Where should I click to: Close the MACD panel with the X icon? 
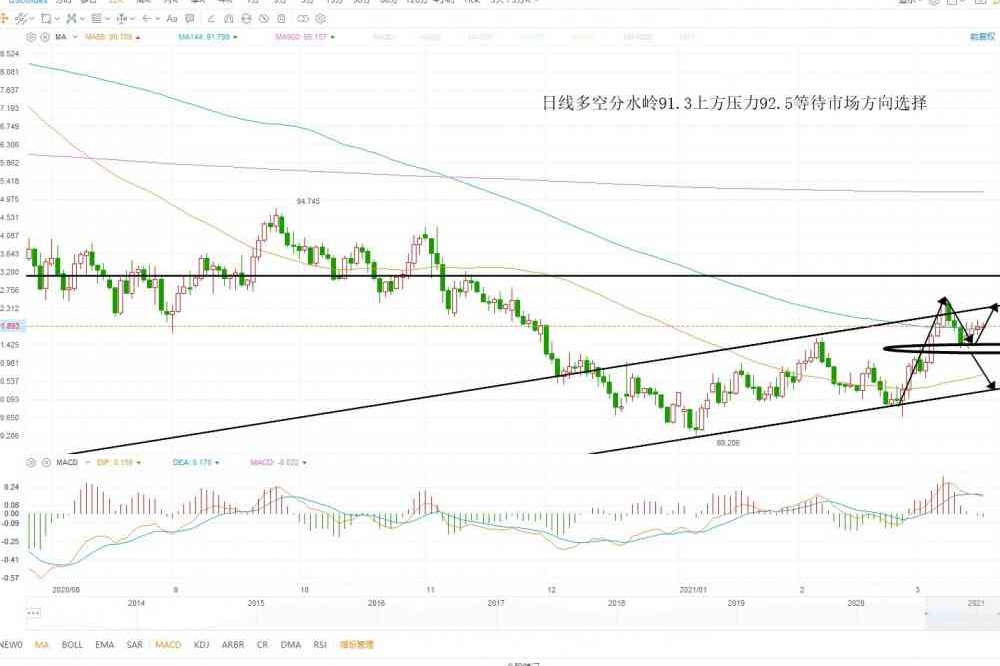44,462
